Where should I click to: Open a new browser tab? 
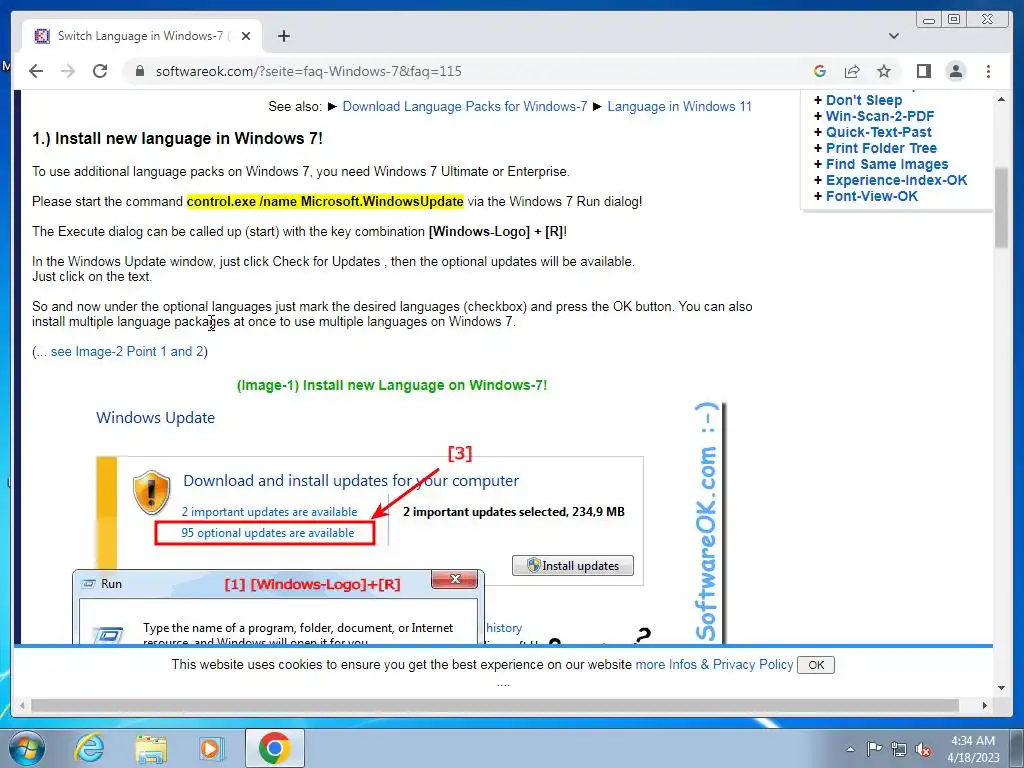coord(283,36)
